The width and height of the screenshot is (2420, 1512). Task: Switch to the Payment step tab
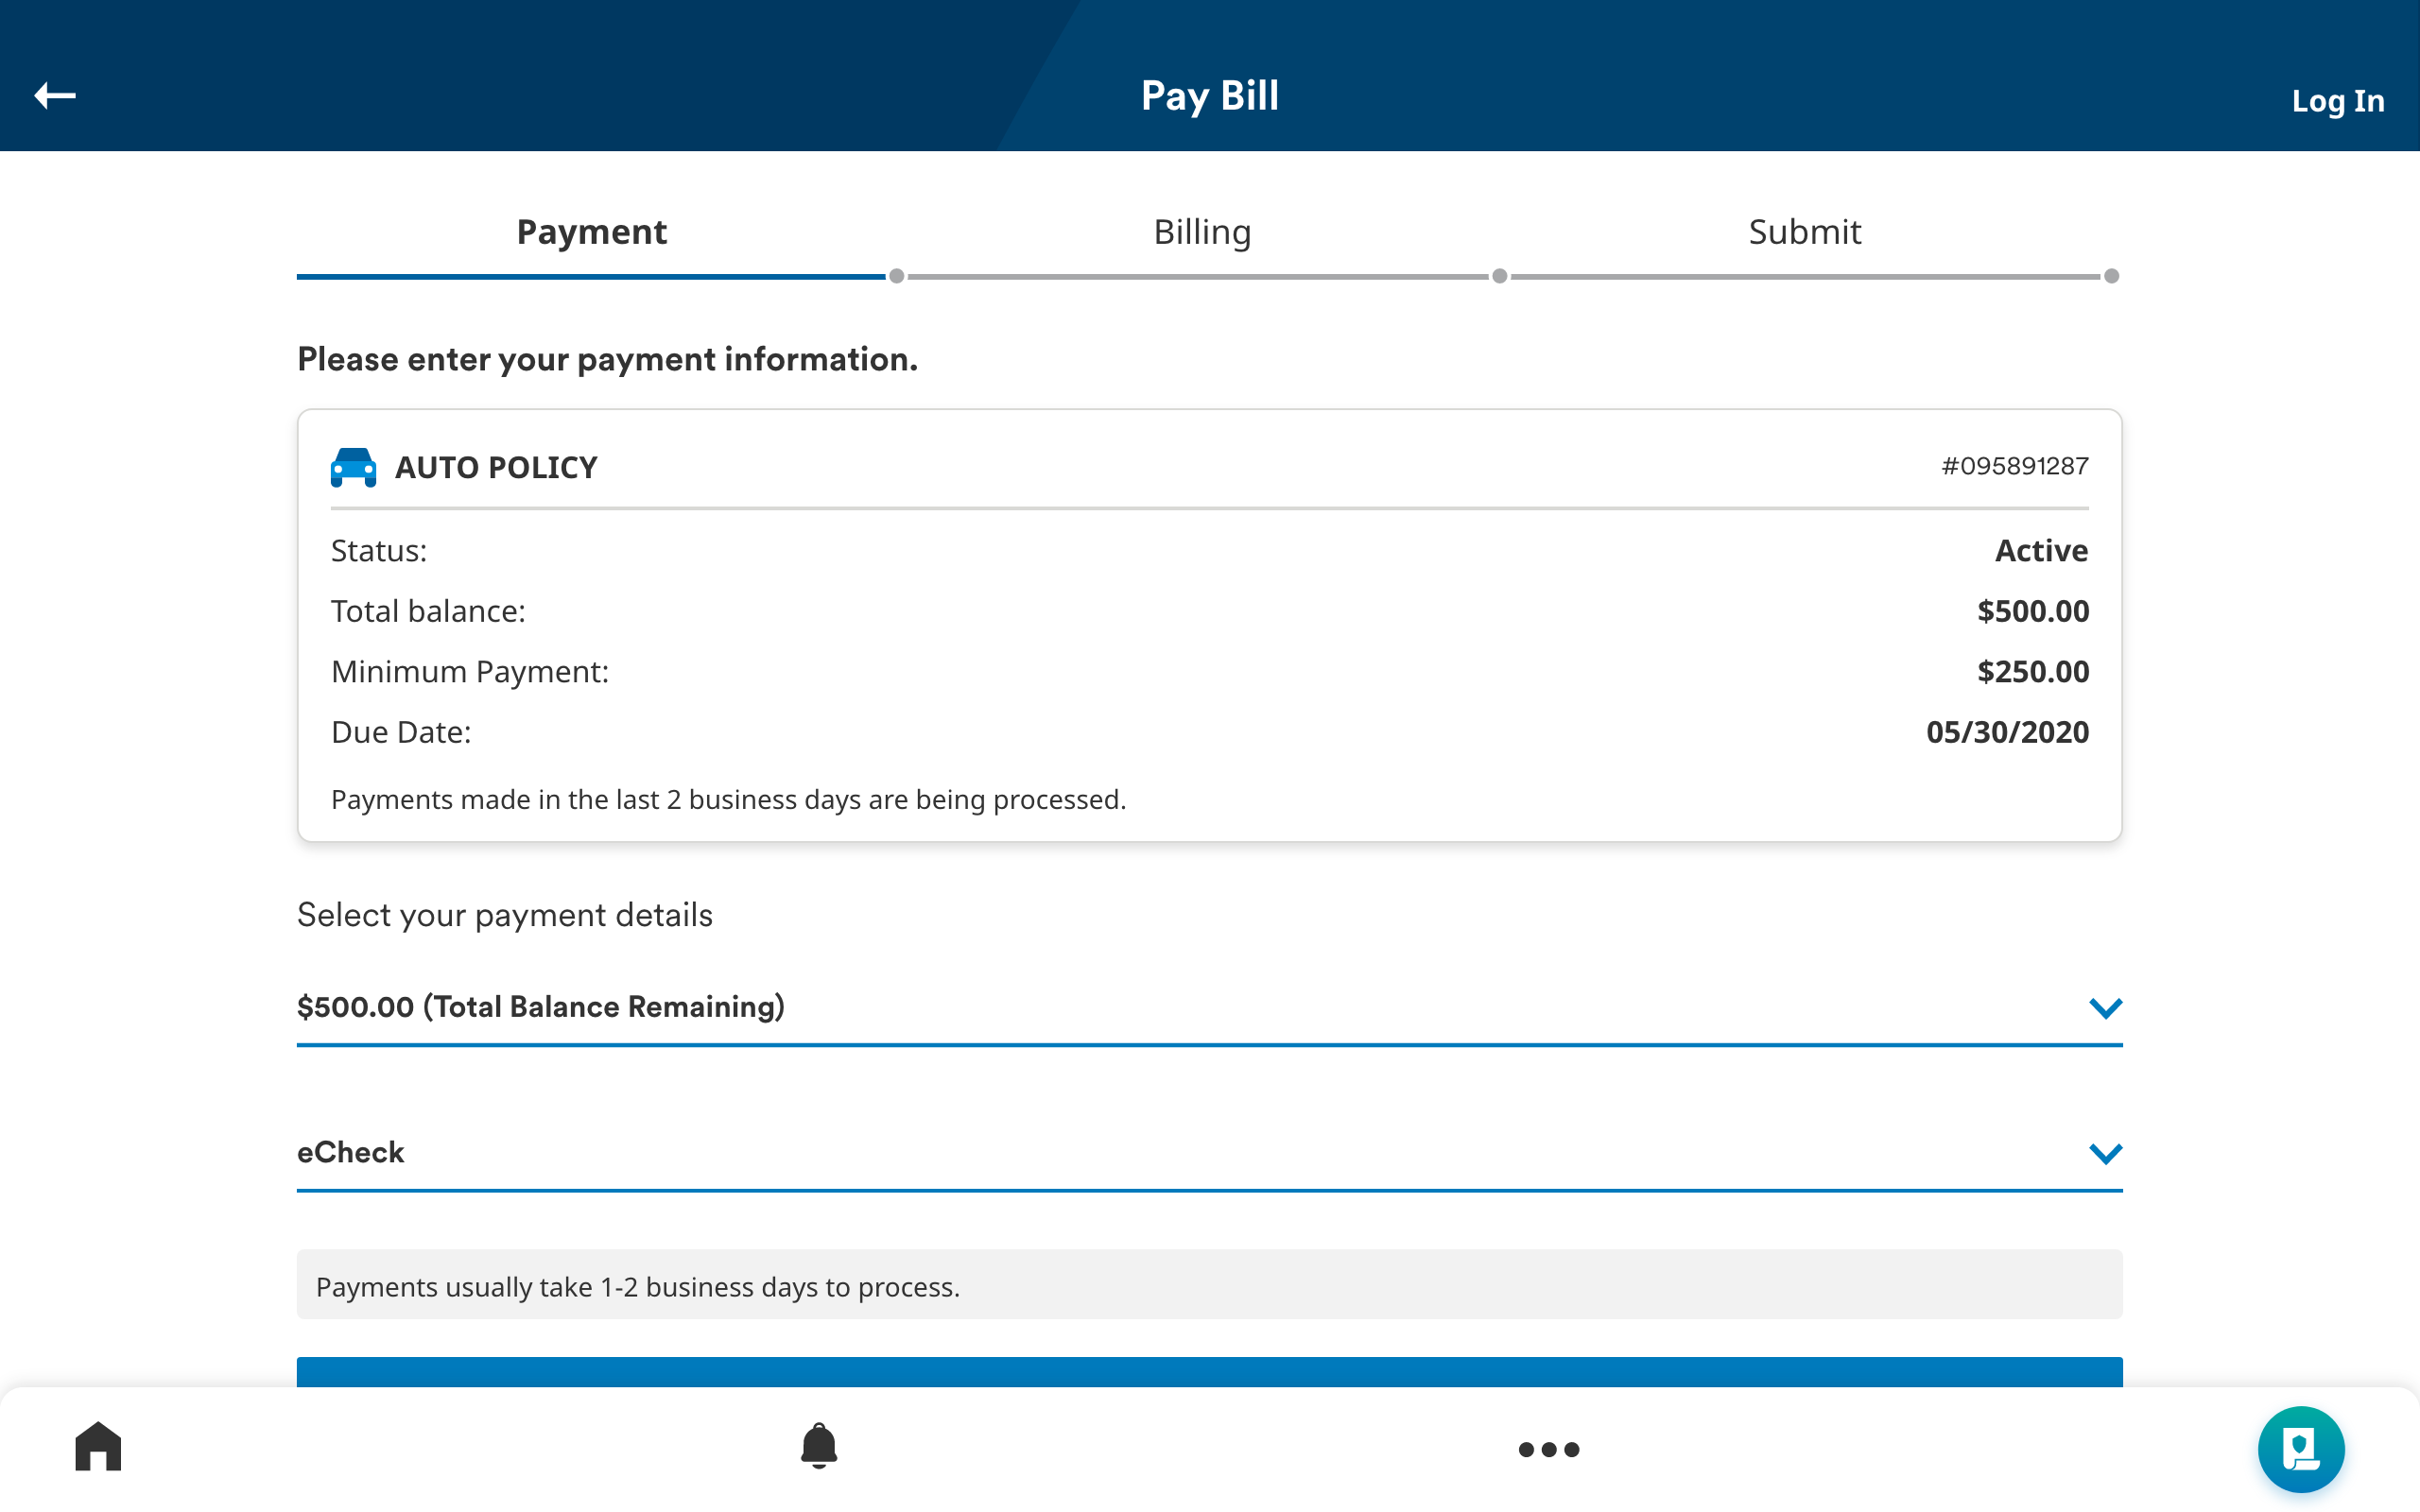591,232
